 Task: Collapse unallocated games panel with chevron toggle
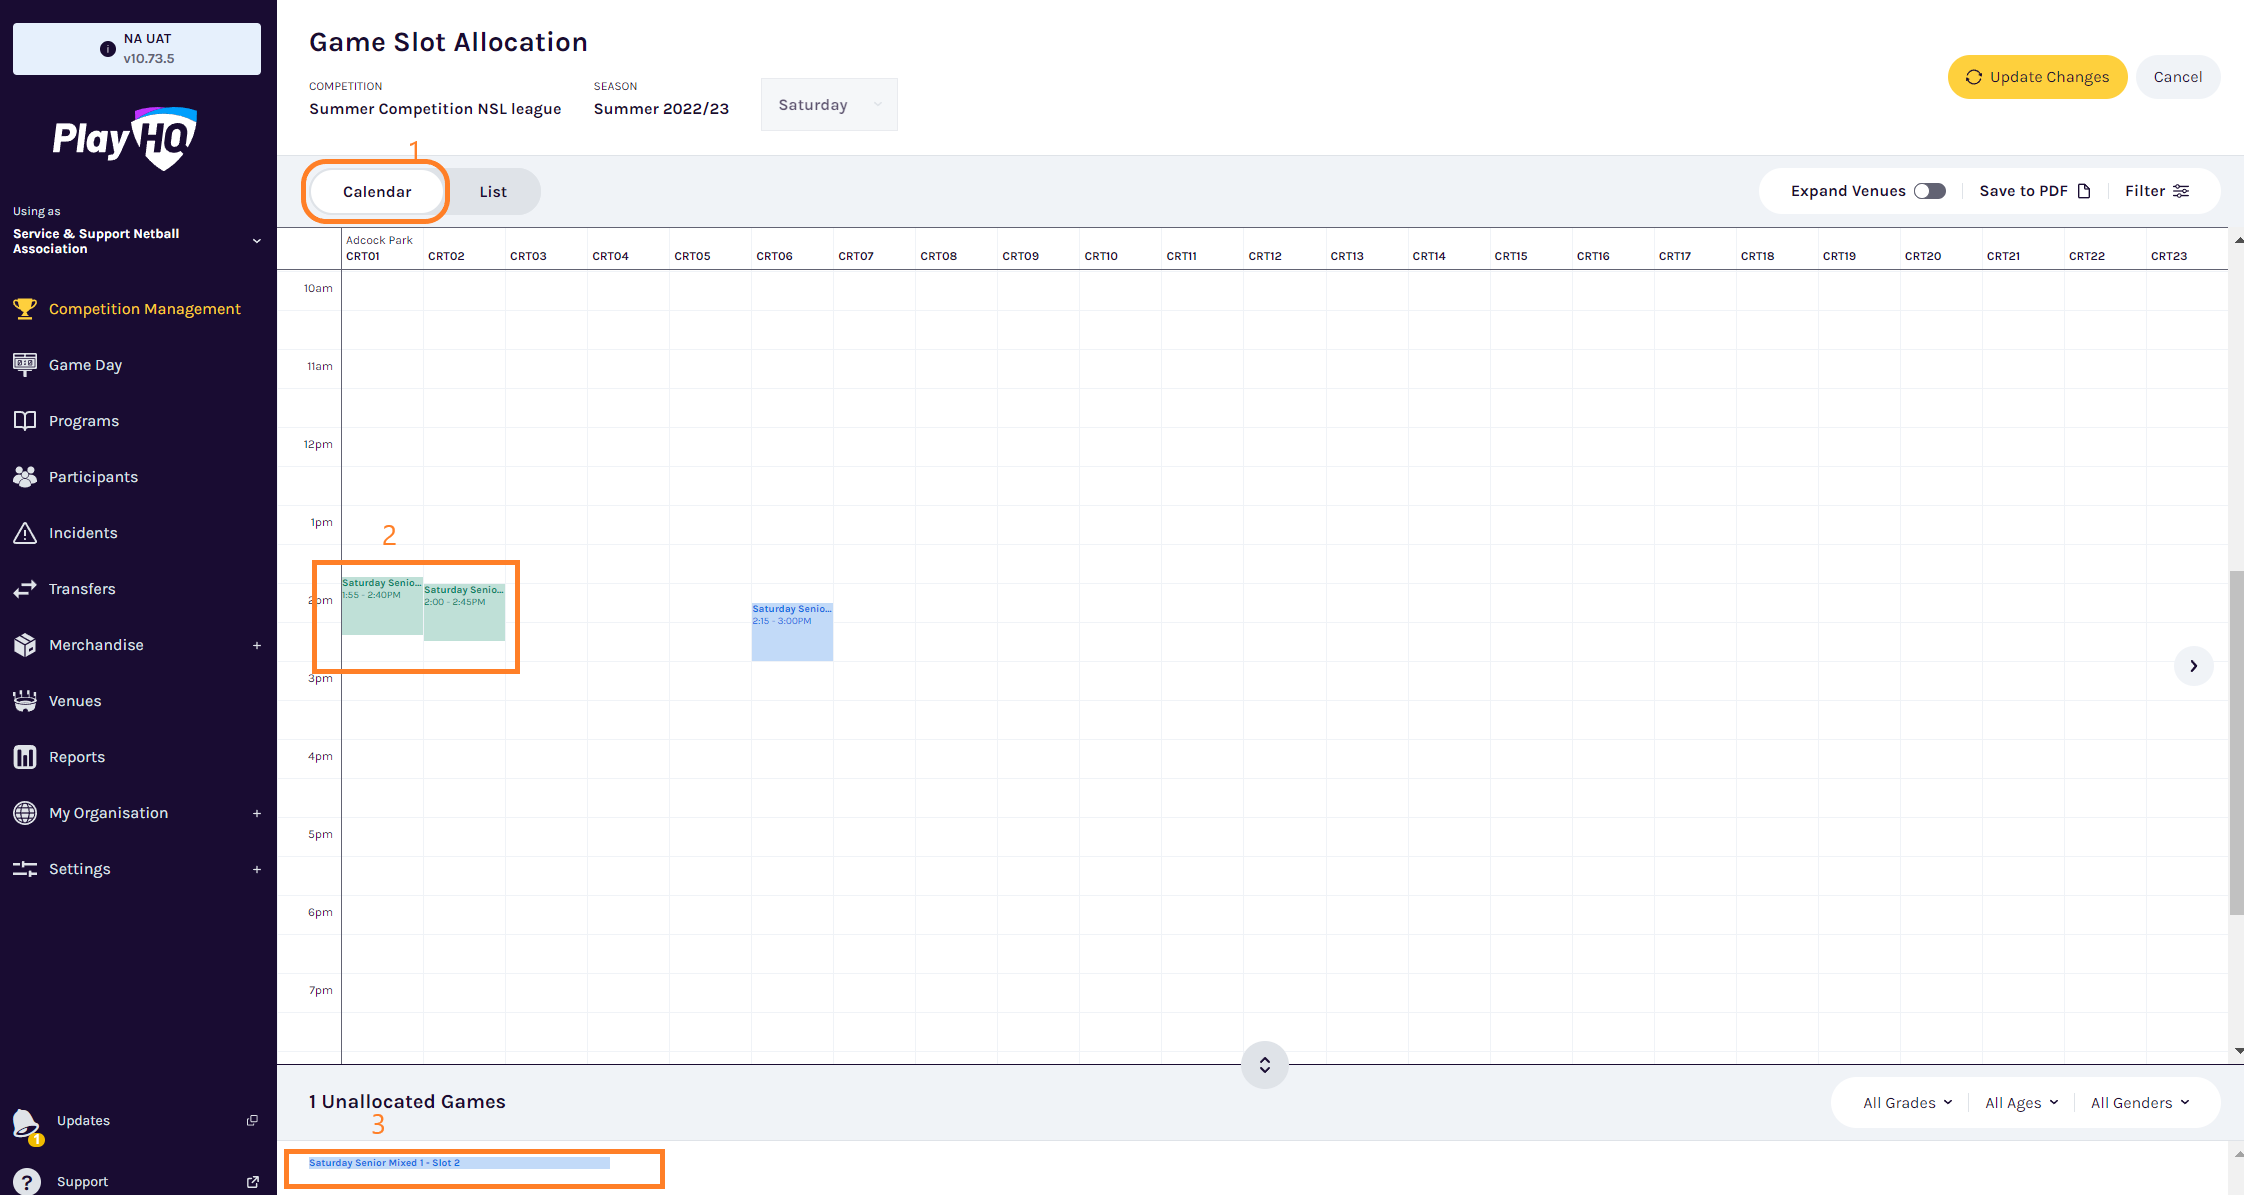tap(1265, 1065)
